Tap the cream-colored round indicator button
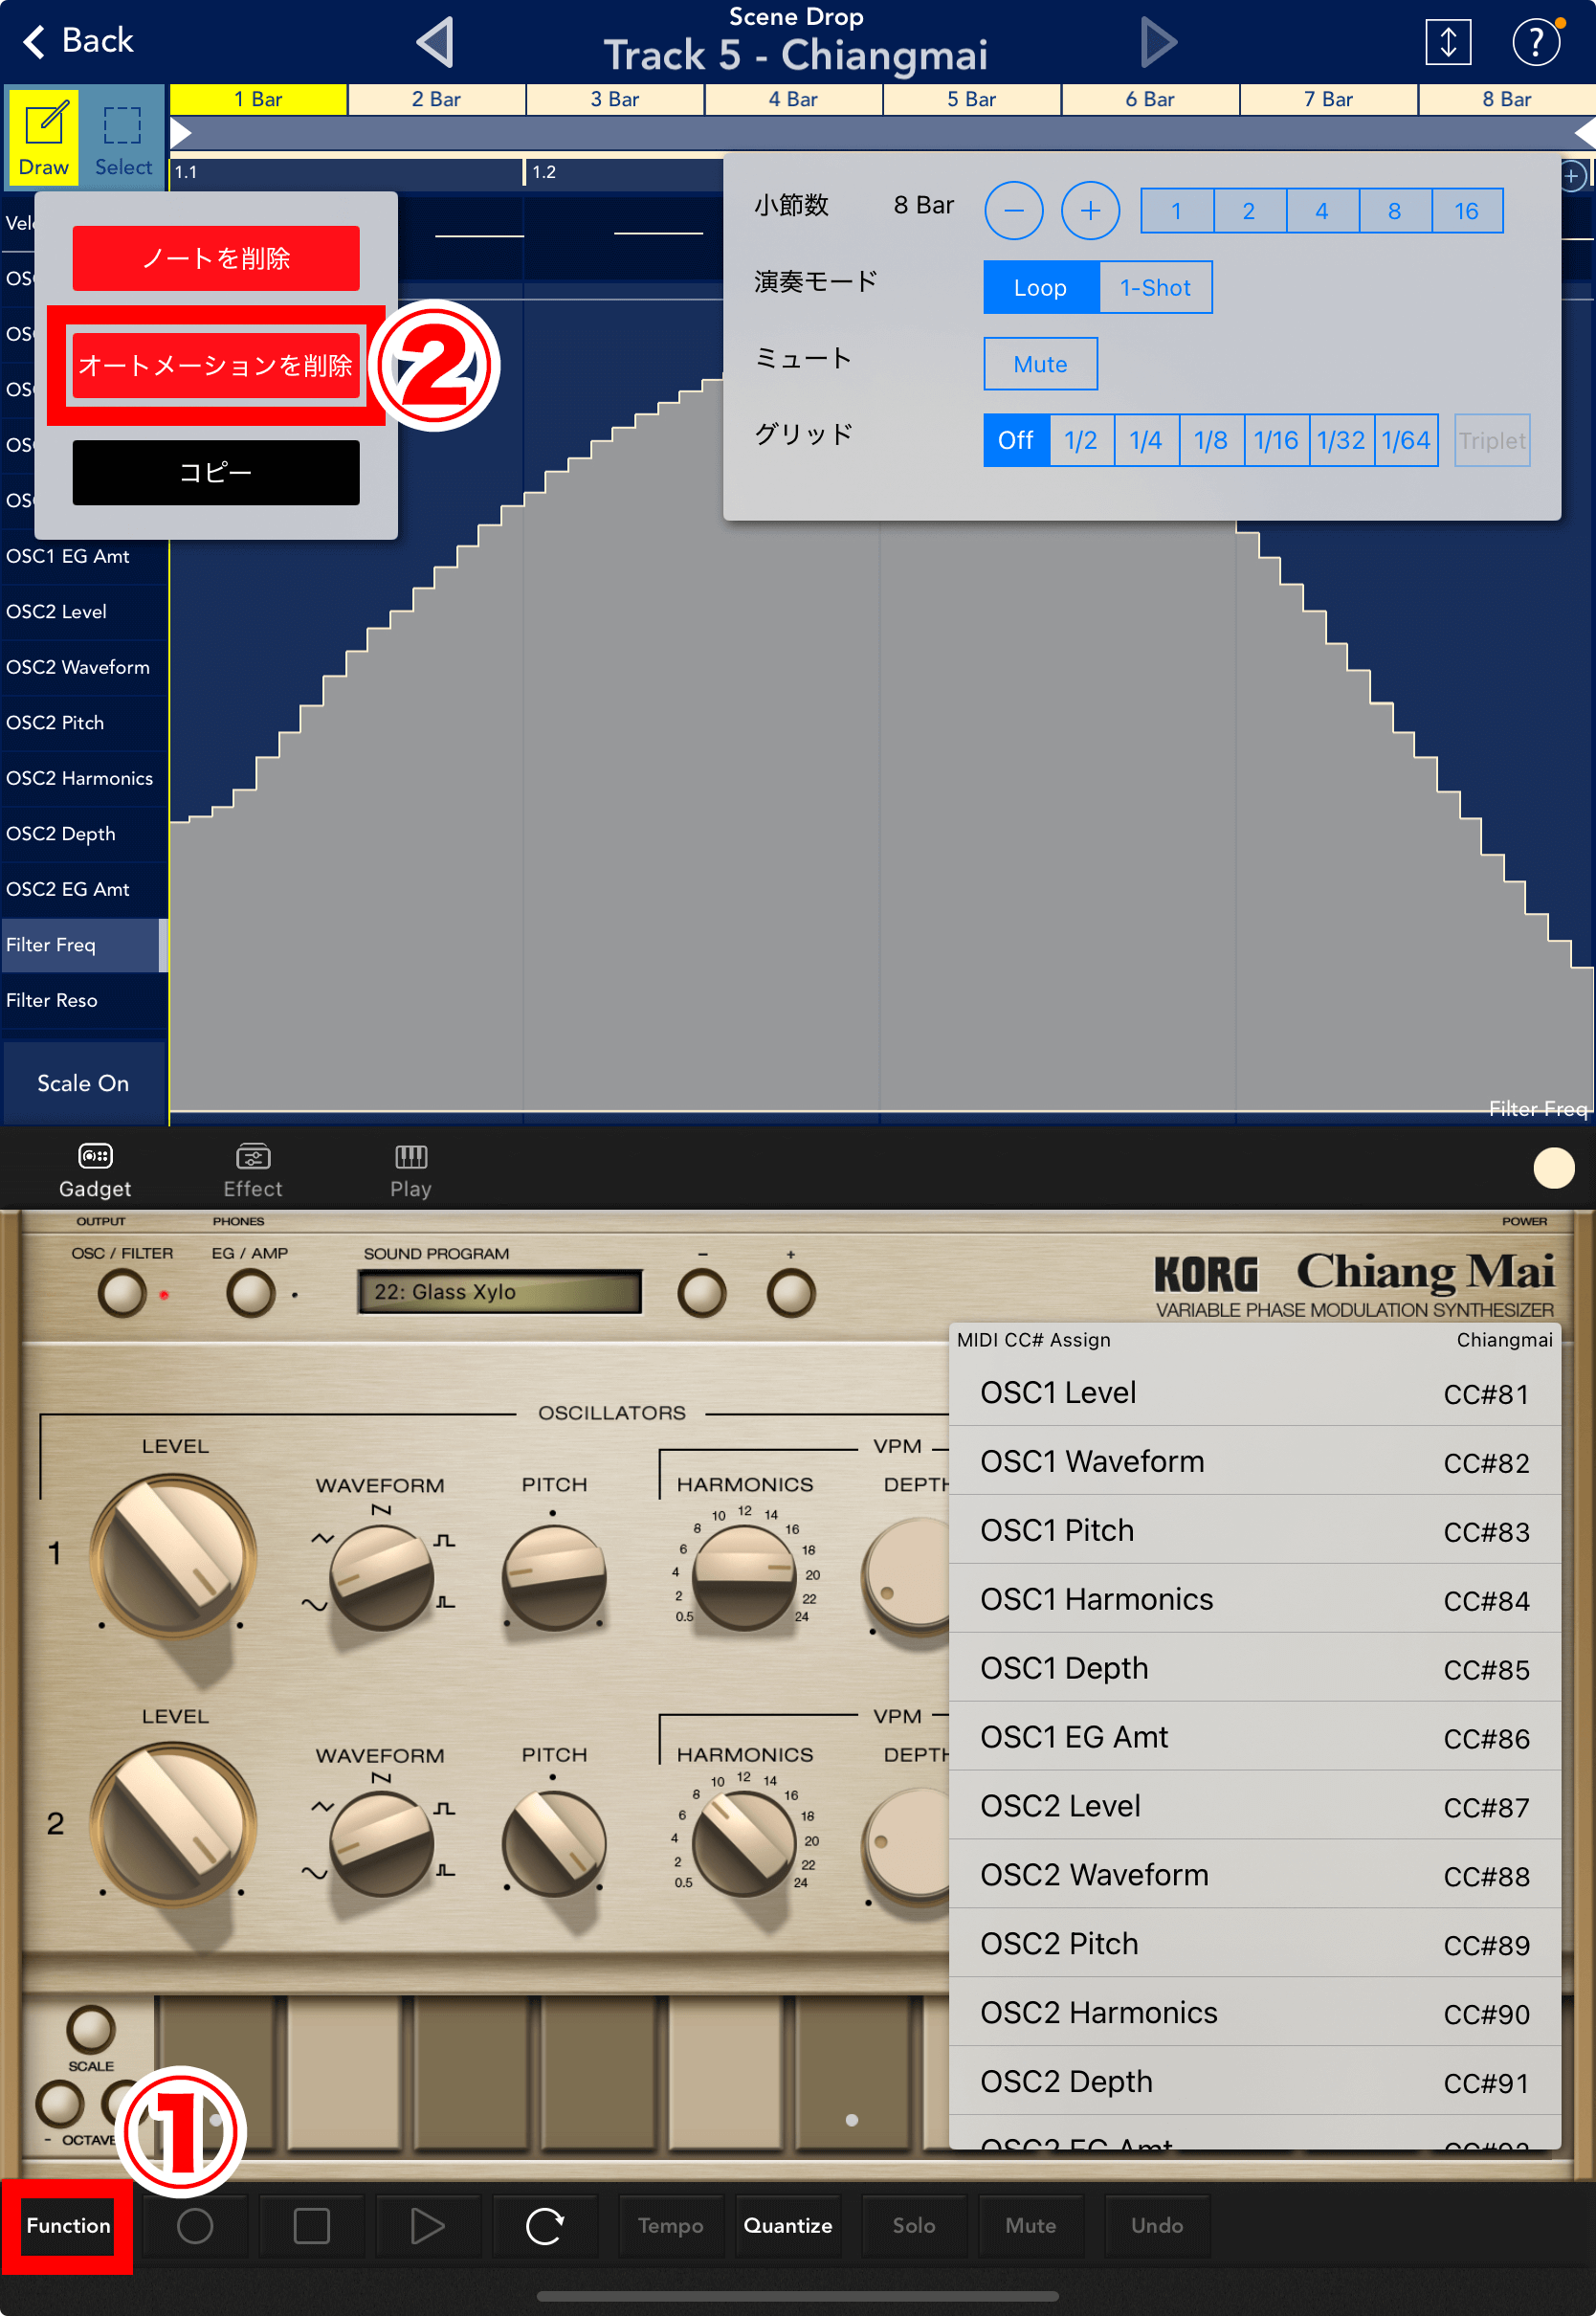The height and width of the screenshot is (2316, 1596). [x=1553, y=1168]
